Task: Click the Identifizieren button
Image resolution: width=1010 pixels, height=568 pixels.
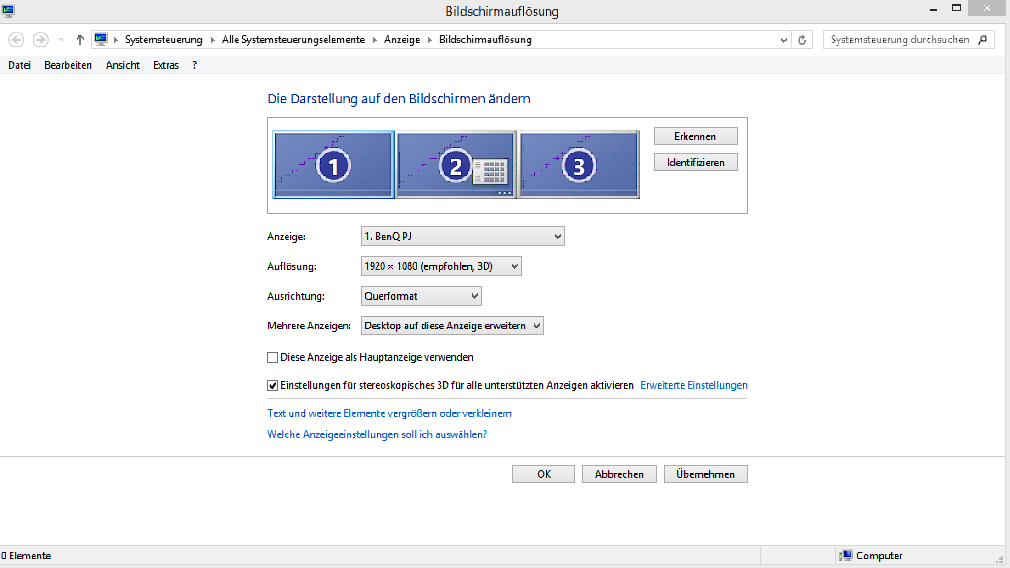Action: (696, 162)
